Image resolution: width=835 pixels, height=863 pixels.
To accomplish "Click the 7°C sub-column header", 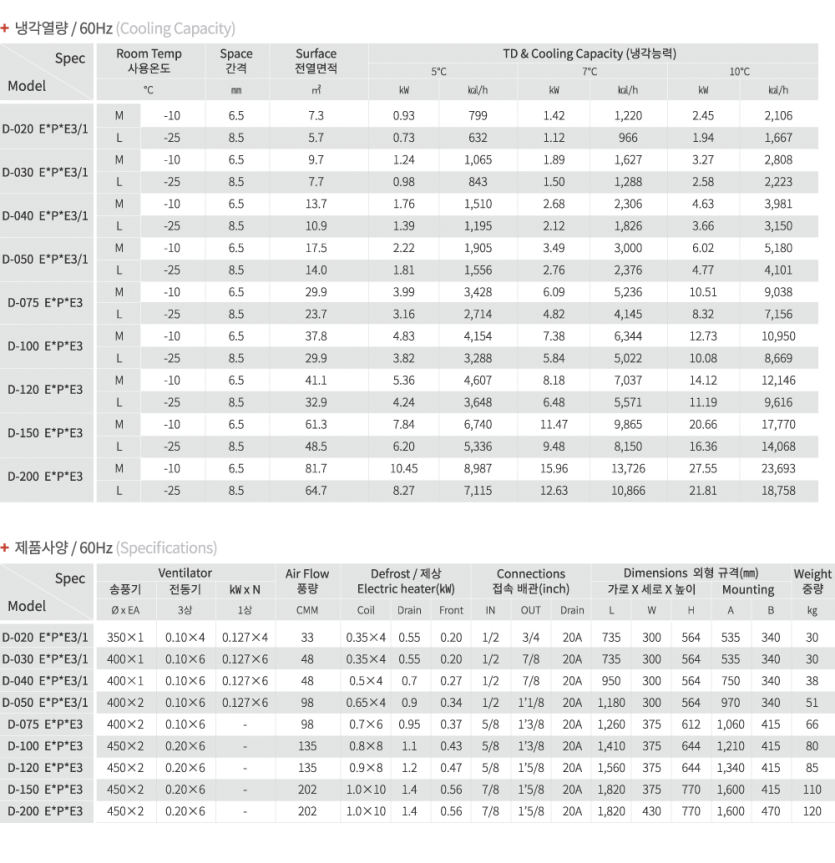I will (x=589, y=72).
